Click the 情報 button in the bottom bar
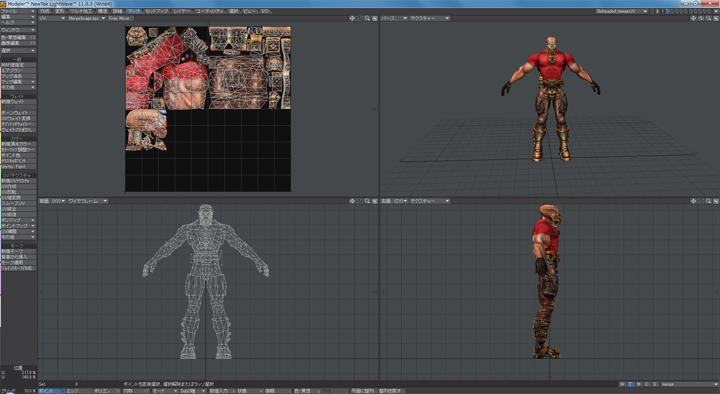This screenshot has height=394, width=720. [278, 391]
